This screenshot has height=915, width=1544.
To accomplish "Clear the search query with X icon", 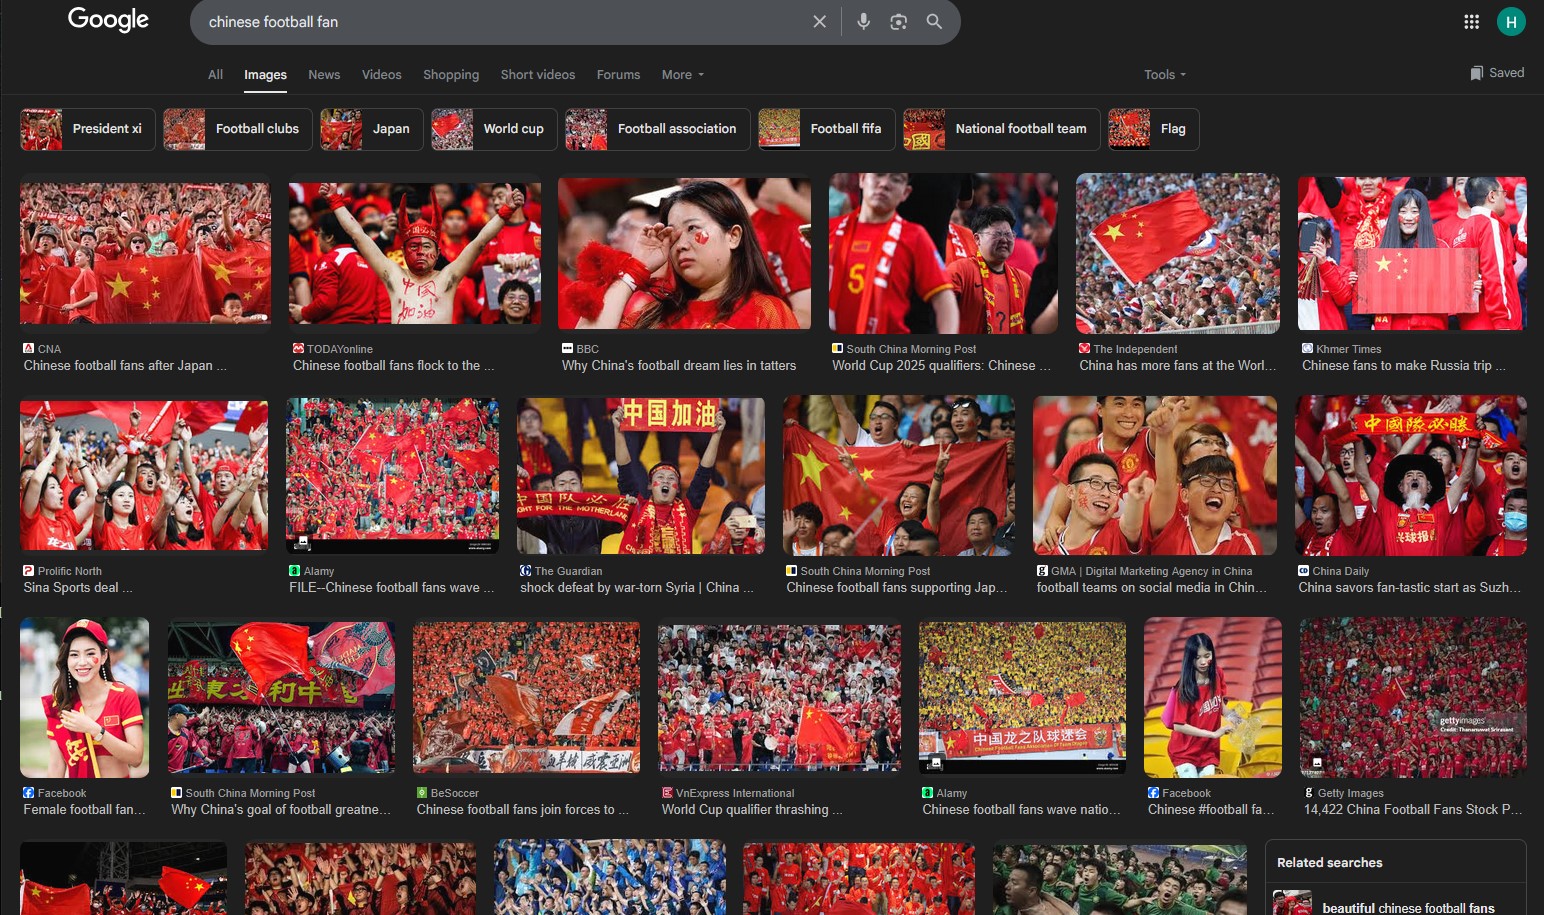I will tap(819, 22).
